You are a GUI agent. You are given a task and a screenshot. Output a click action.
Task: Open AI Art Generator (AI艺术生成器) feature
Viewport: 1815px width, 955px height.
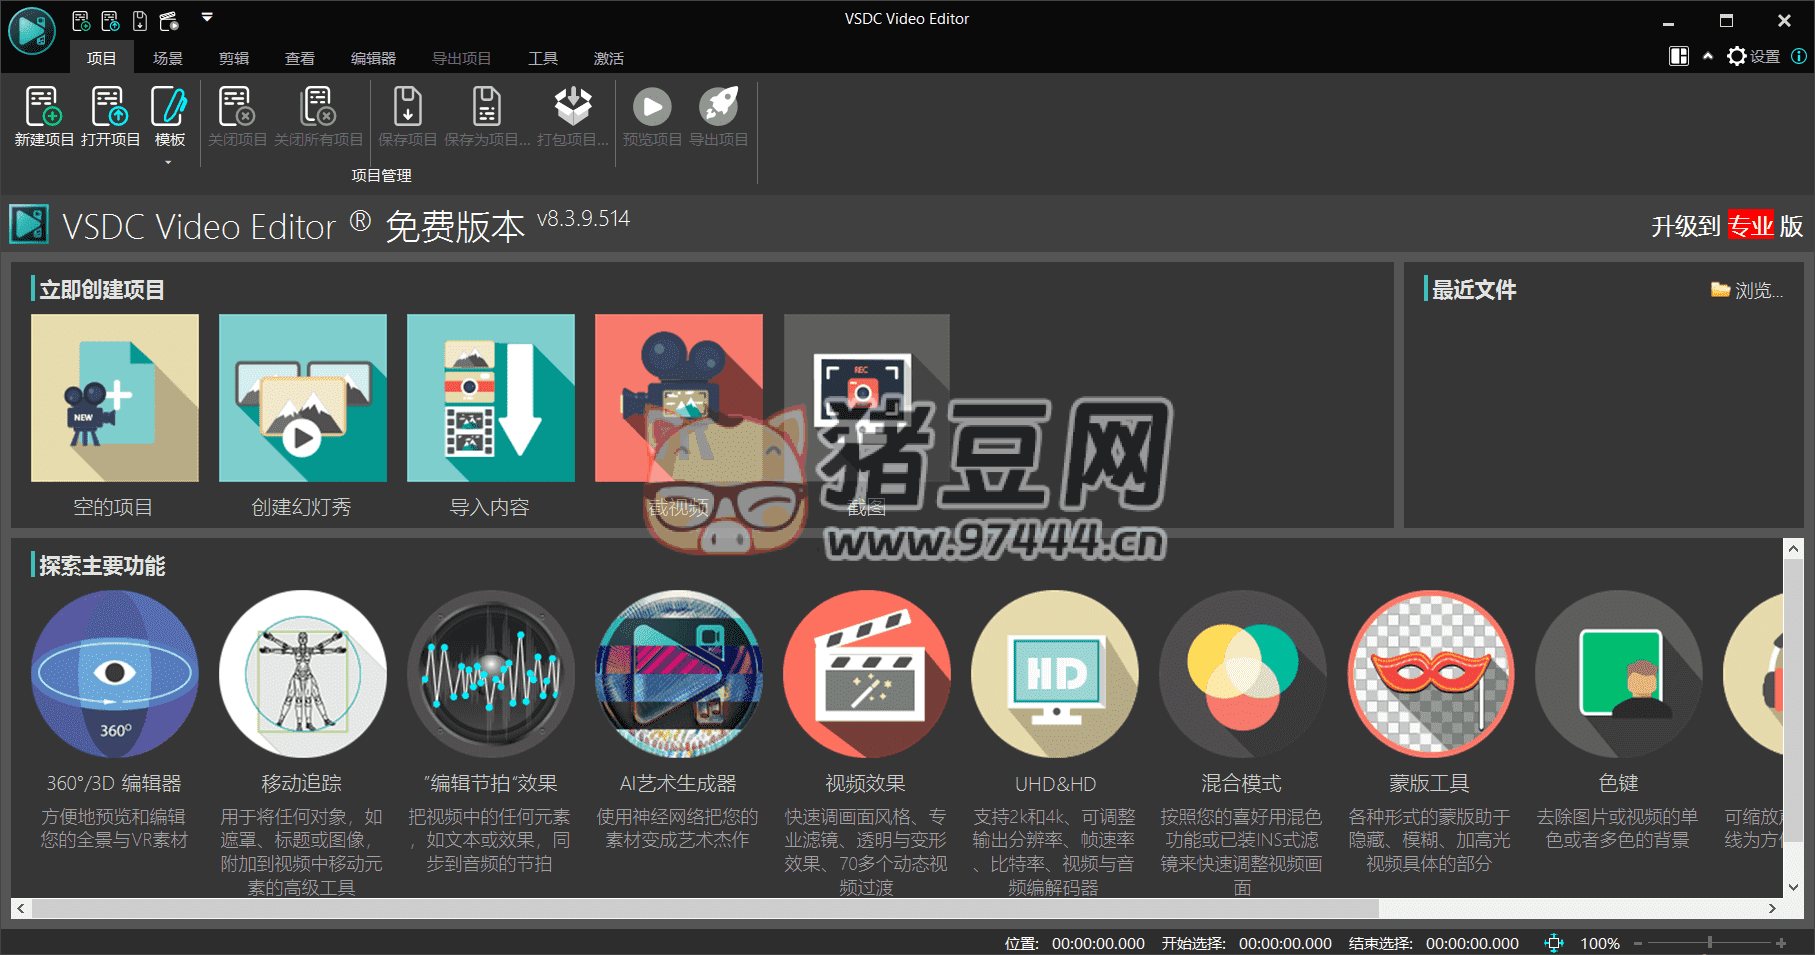coord(678,673)
